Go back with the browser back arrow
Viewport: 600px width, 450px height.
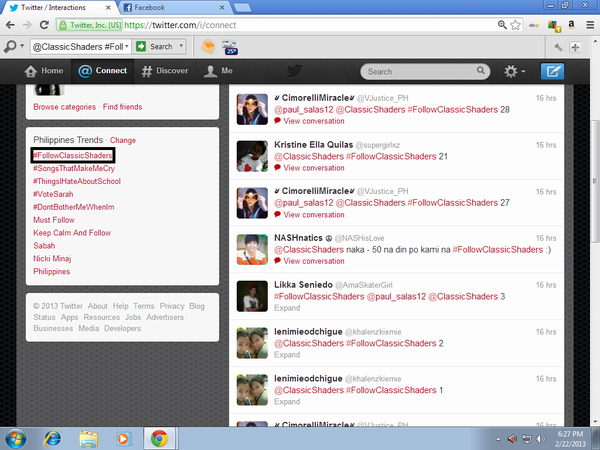pos(10,25)
